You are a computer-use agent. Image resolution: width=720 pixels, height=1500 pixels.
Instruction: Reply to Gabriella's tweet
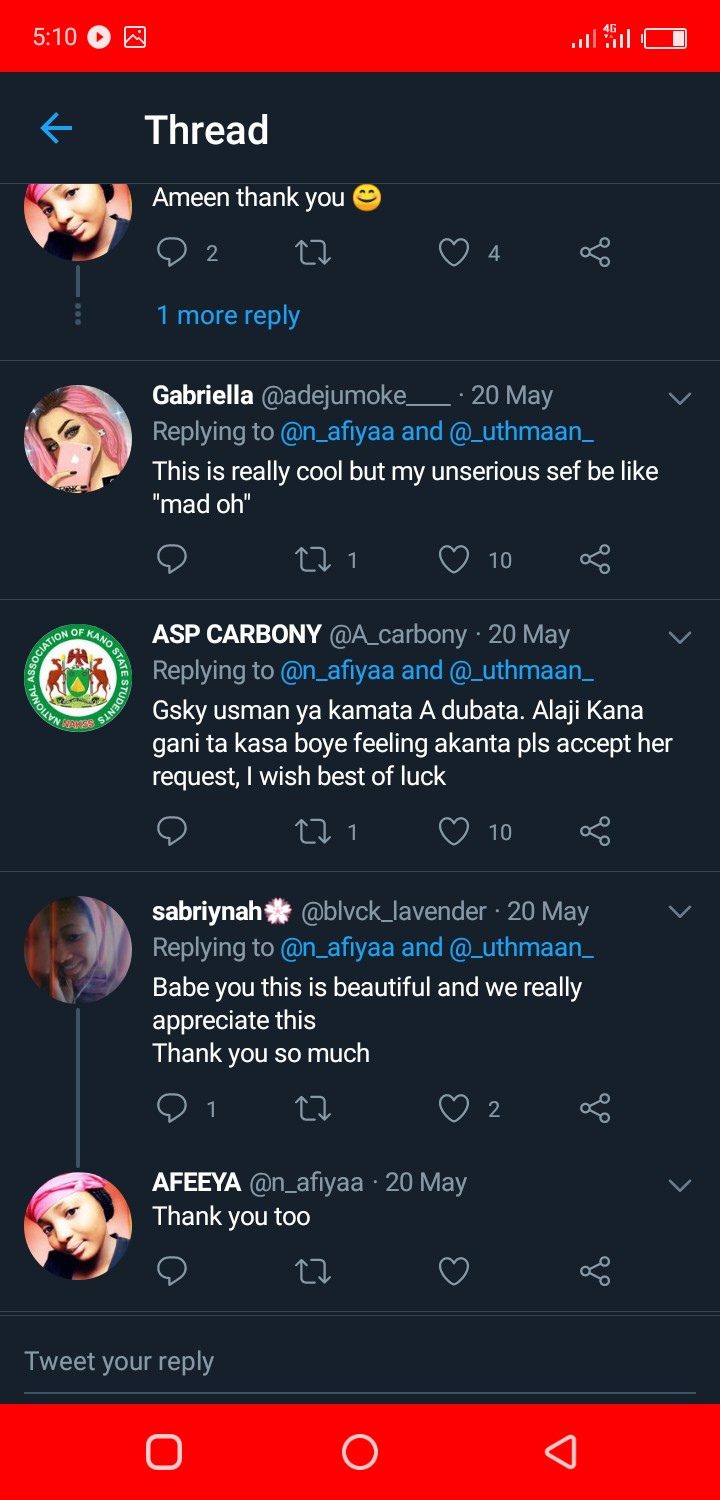pyautogui.click(x=172, y=559)
